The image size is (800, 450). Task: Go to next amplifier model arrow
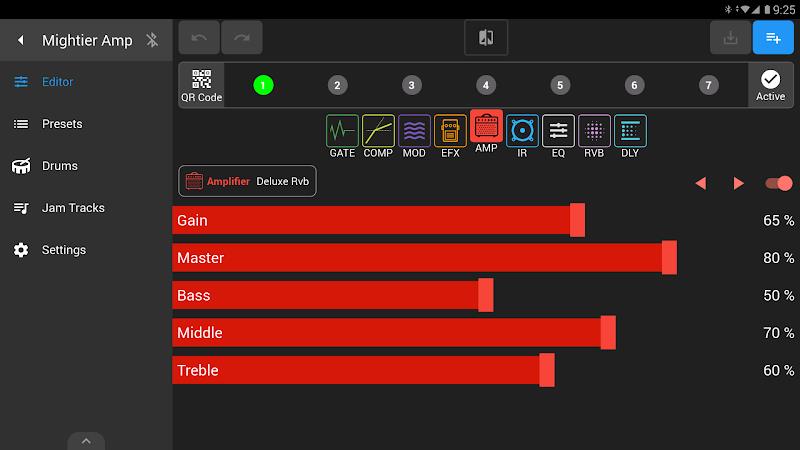coord(738,183)
